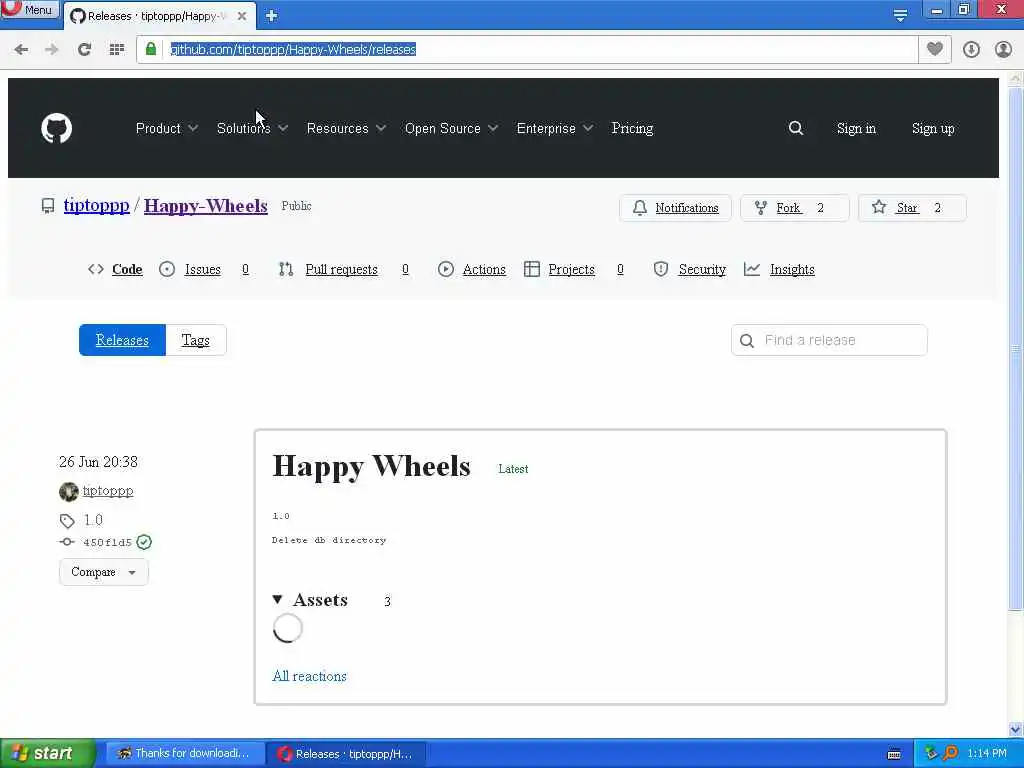Go to GitHub home via Octocat logo
The height and width of the screenshot is (768, 1024).
tap(57, 128)
